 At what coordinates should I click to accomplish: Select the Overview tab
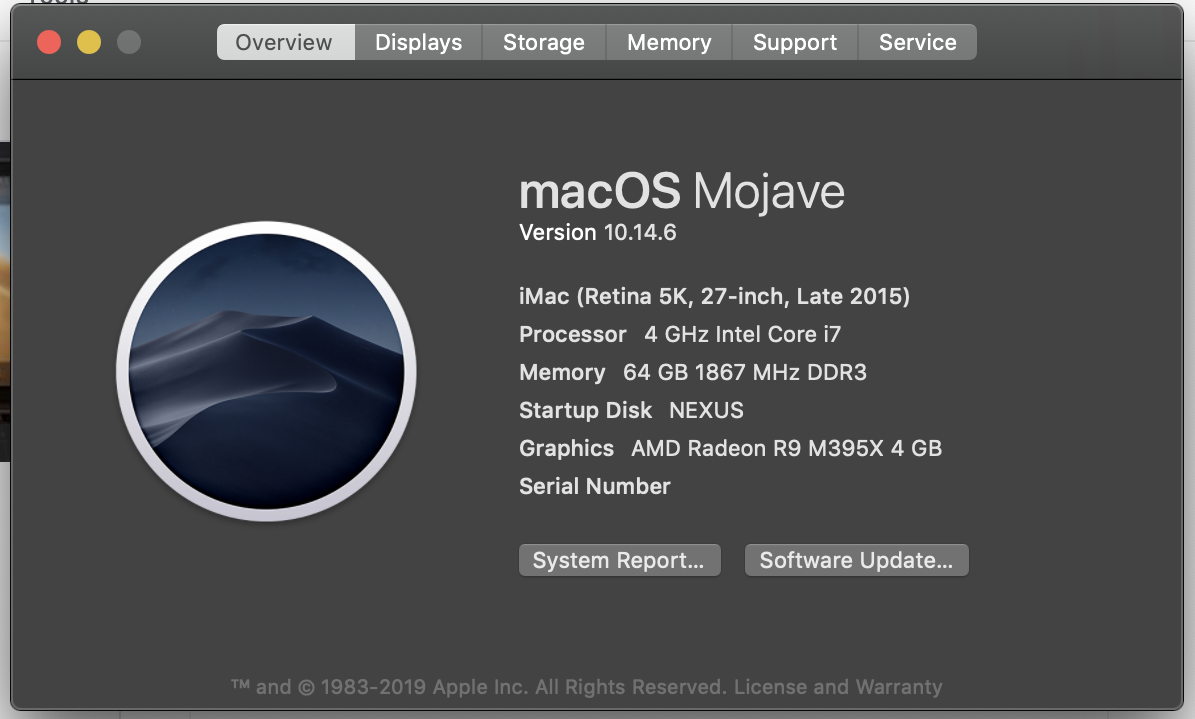(284, 42)
